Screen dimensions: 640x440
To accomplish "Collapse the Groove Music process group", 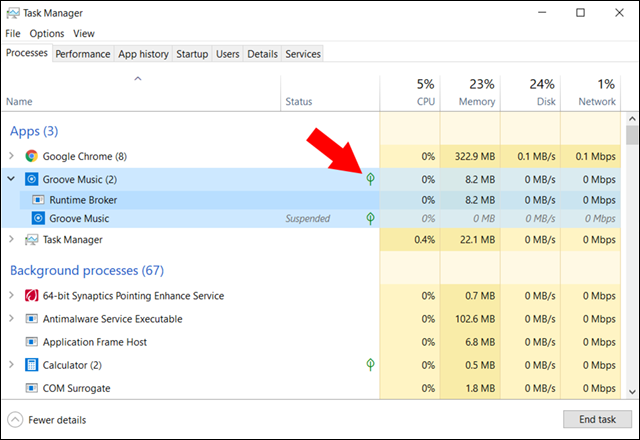I will click(12, 179).
